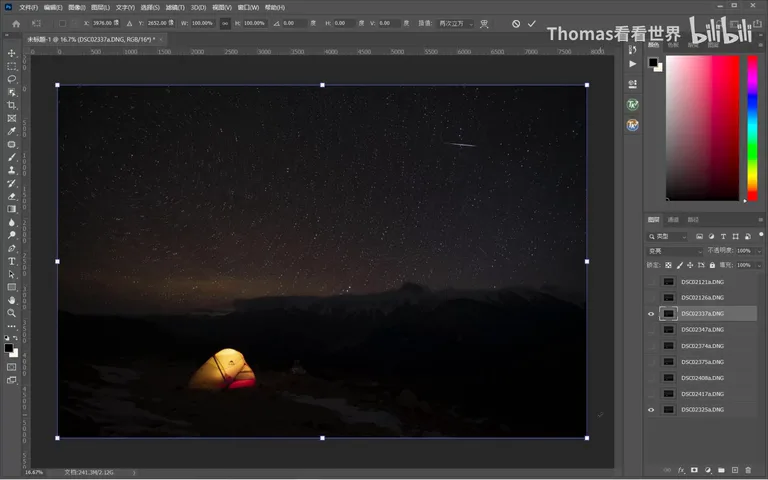
Task: Select the Dodge tool
Action: click(12, 235)
